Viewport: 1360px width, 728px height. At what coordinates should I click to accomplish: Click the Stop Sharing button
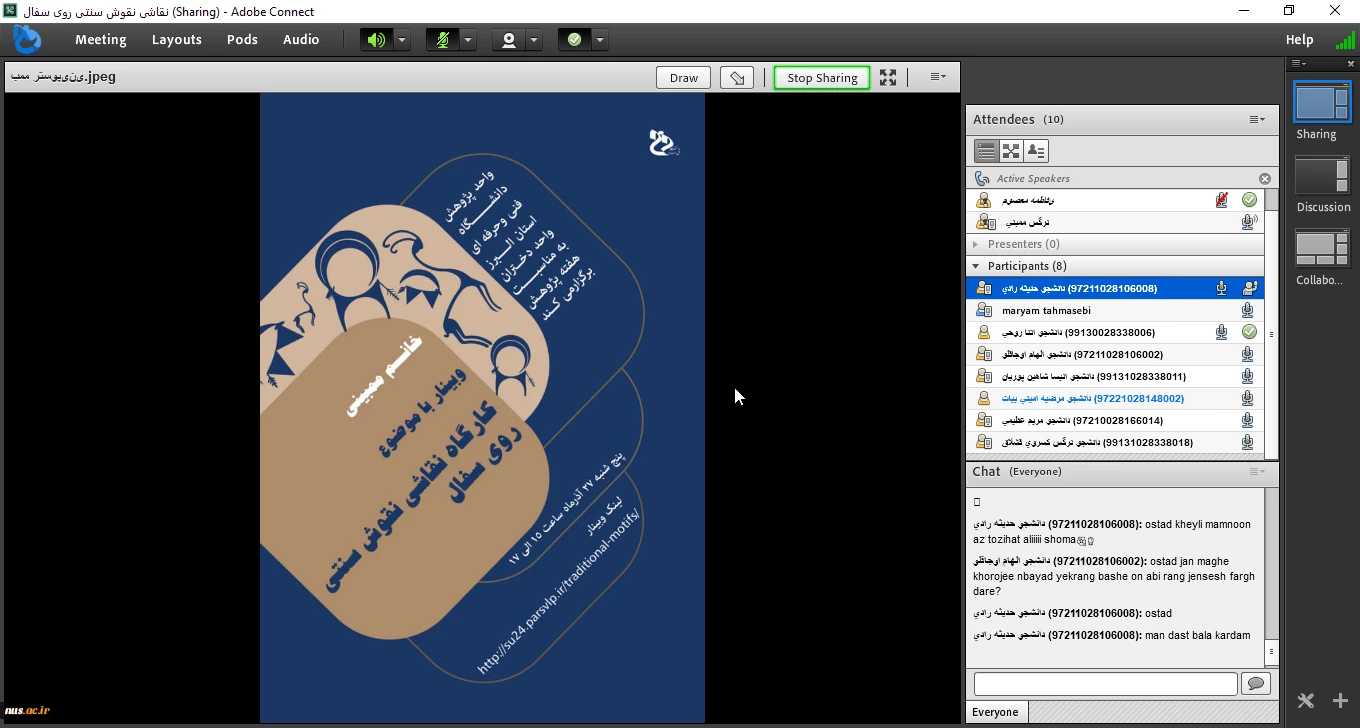coord(822,78)
